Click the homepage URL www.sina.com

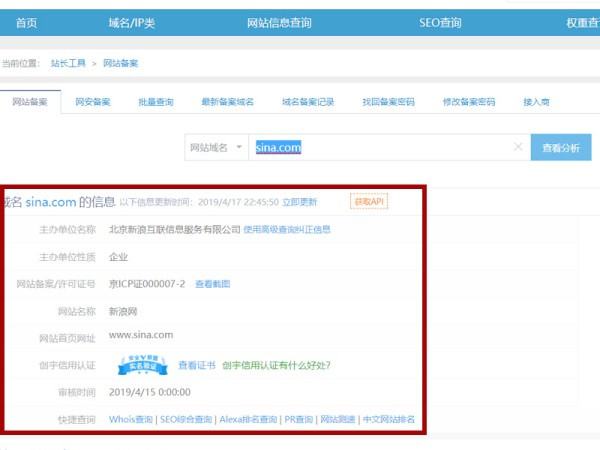(141, 335)
